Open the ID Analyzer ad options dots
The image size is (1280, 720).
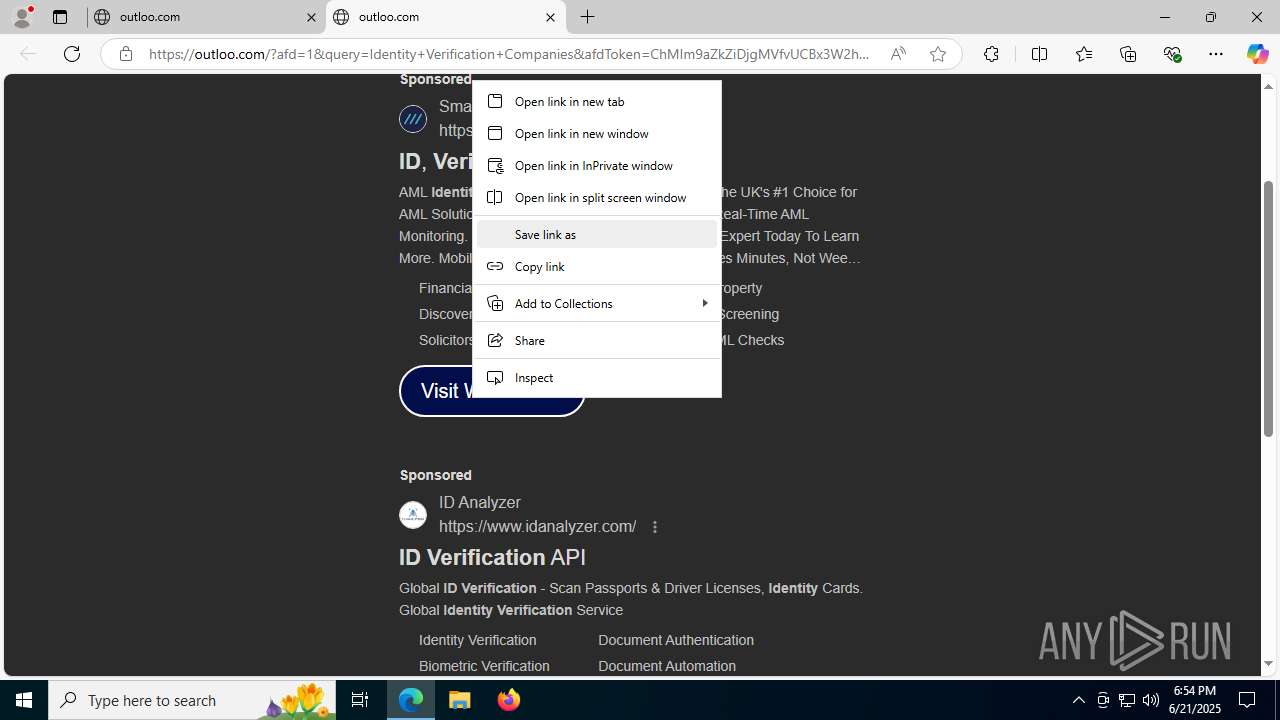click(655, 527)
